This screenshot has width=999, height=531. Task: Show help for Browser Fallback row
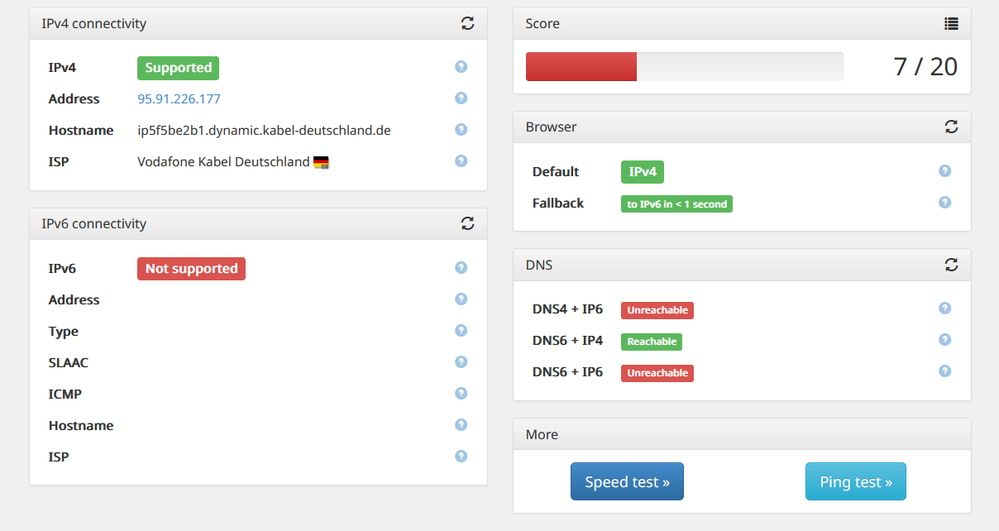point(945,202)
